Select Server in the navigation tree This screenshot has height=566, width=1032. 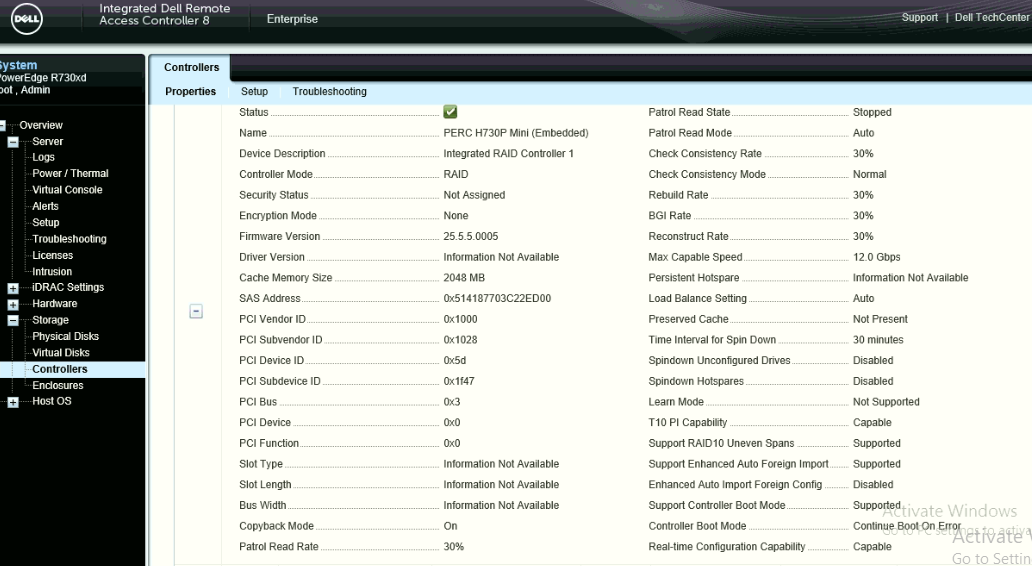coord(47,142)
